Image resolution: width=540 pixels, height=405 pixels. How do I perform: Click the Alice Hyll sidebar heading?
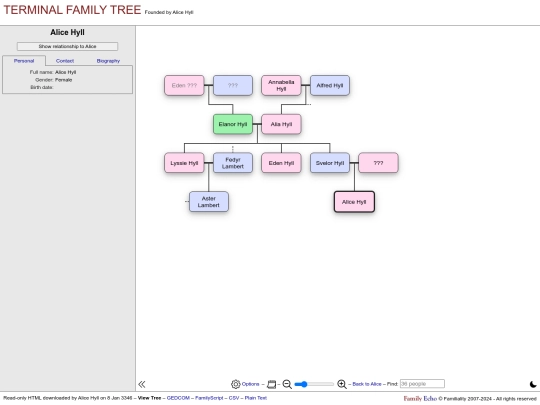[x=68, y=32]
